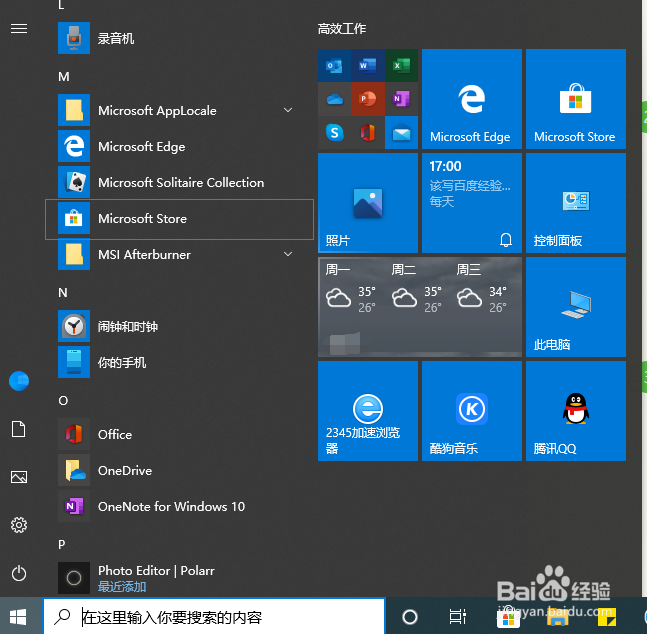Open Office hub in tile folder
Viewport: 647px width, 634px height.
pyautogui.click(x=368, y=132)
